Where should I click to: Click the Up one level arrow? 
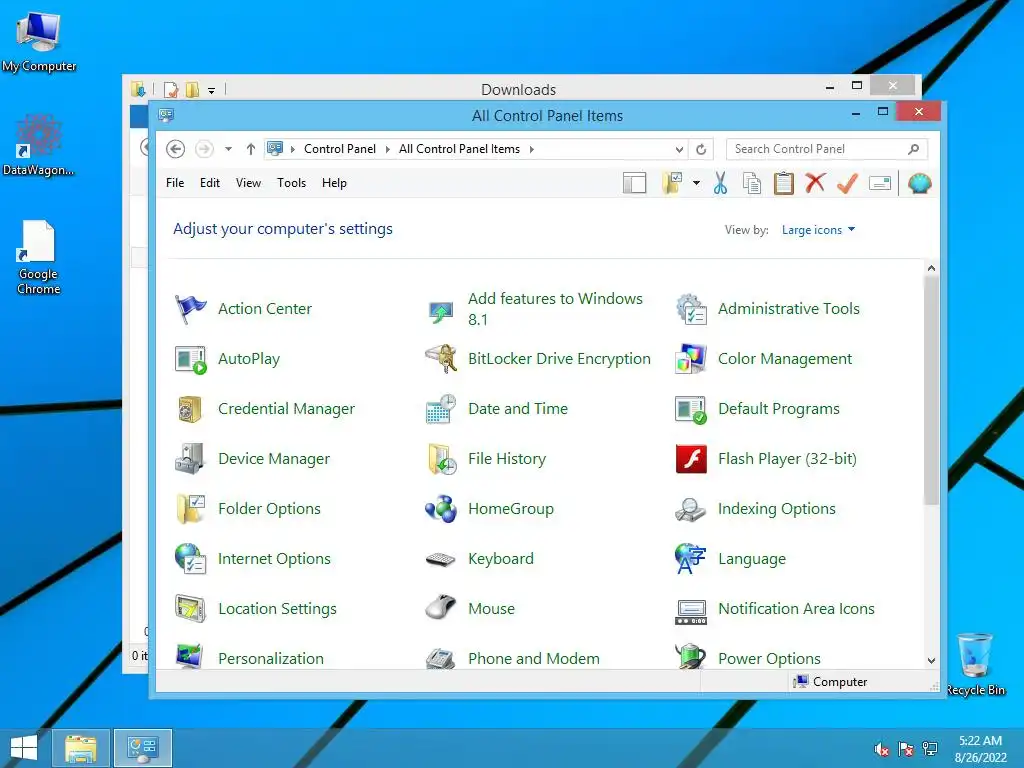(251, 149)
